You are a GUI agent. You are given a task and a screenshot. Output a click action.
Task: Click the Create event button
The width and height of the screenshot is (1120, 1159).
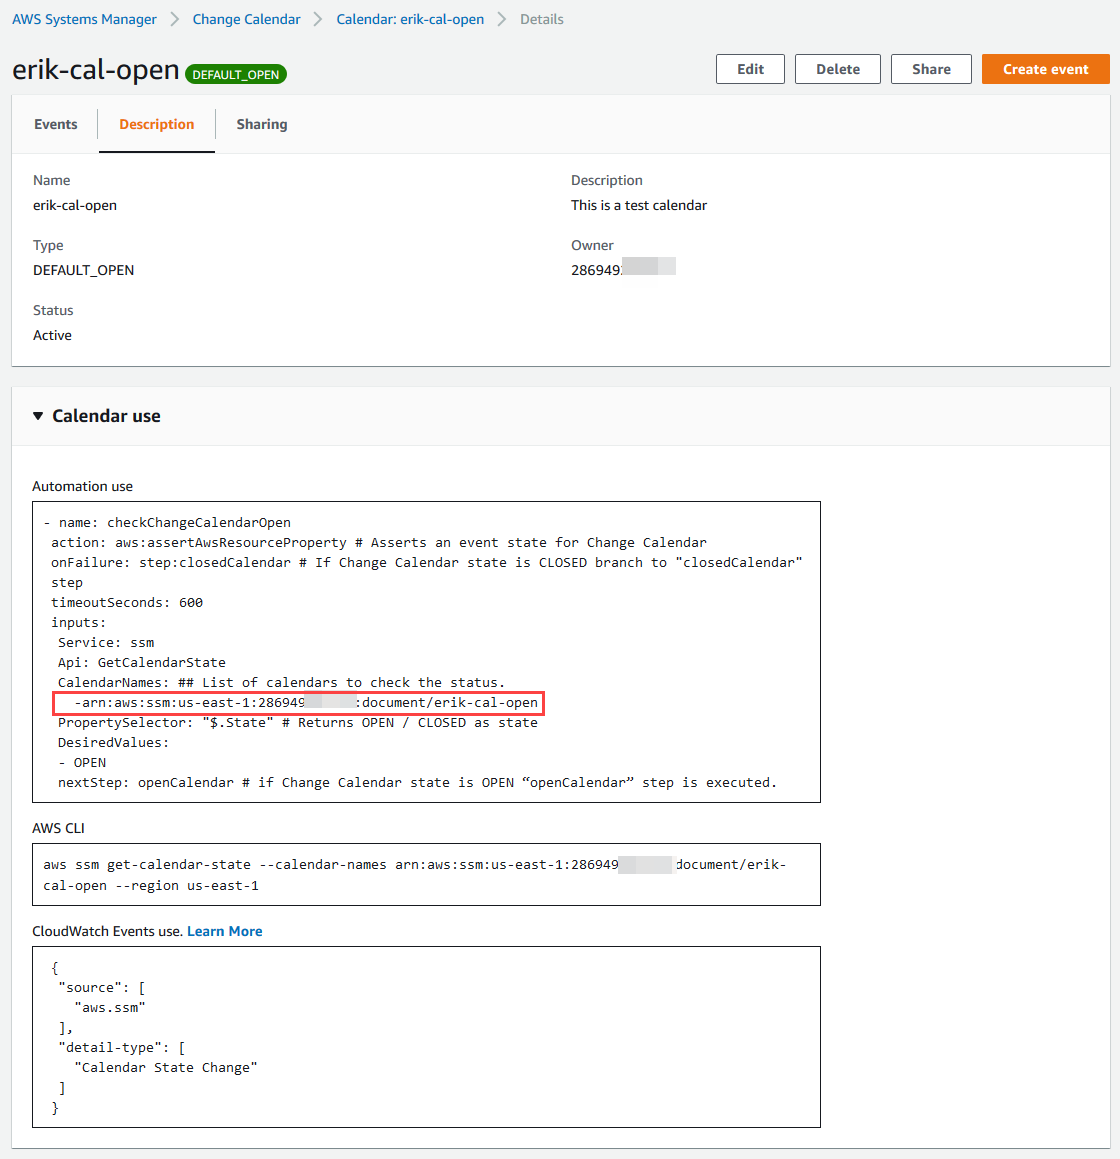pos(1045,69)
